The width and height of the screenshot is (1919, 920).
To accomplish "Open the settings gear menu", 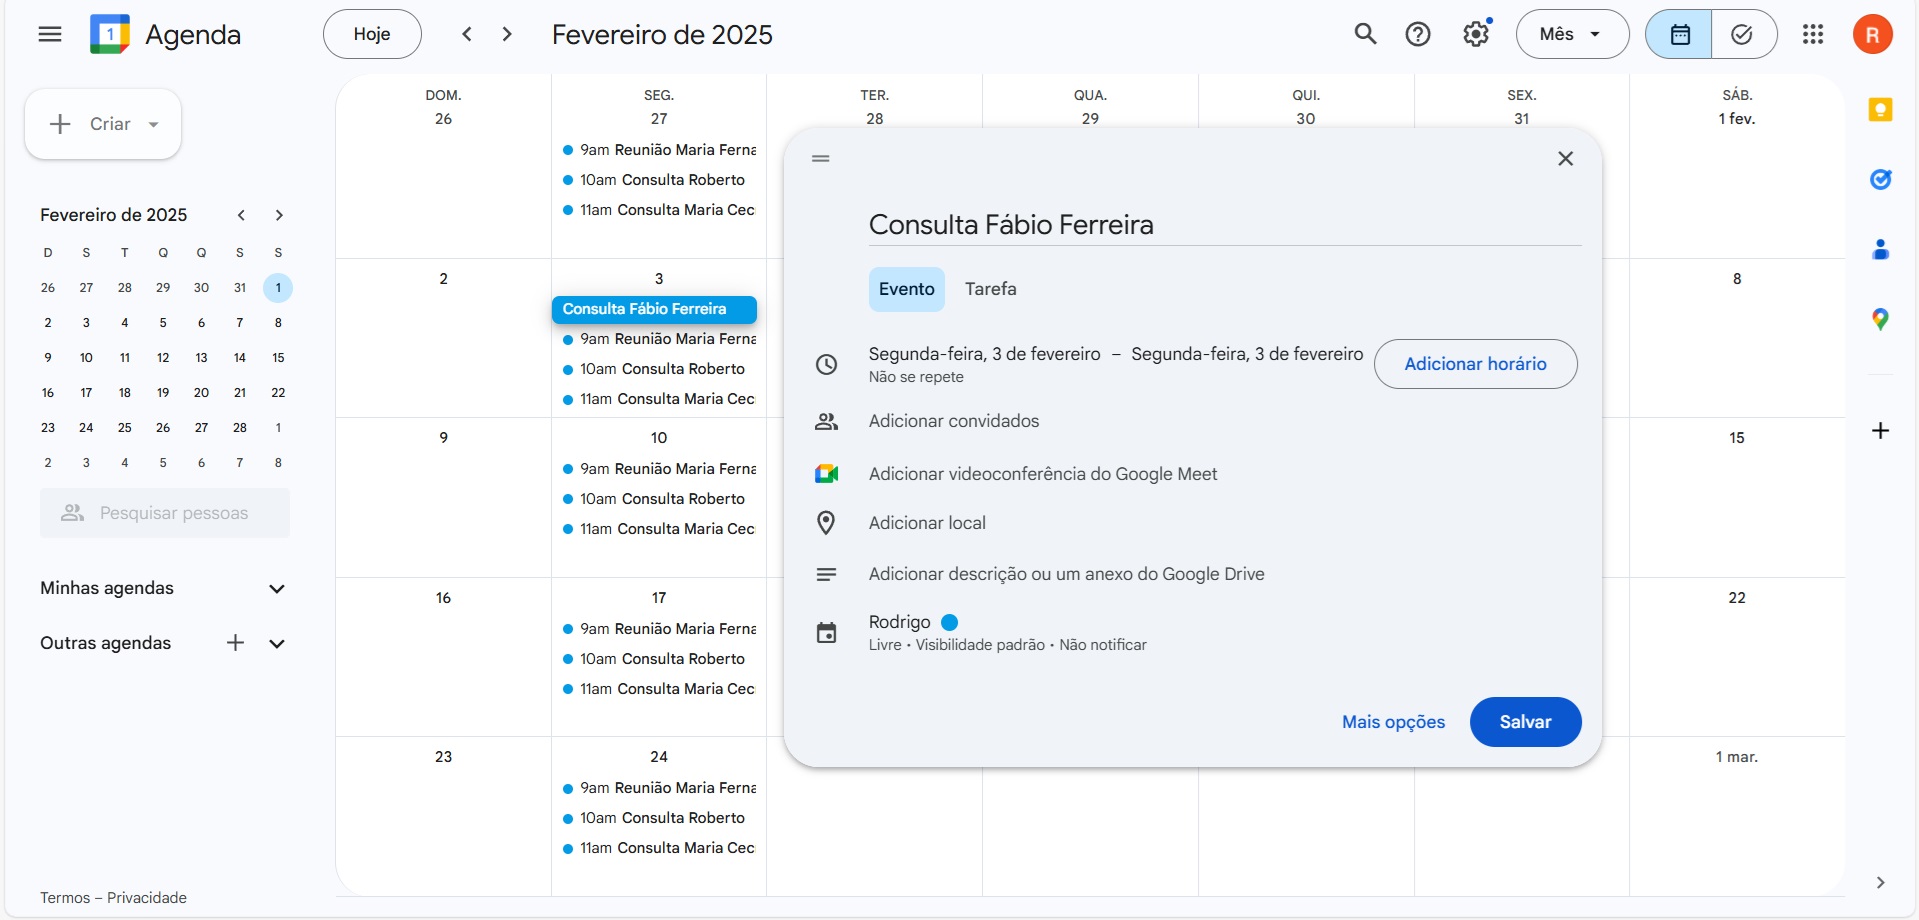I will (1476, 34).
